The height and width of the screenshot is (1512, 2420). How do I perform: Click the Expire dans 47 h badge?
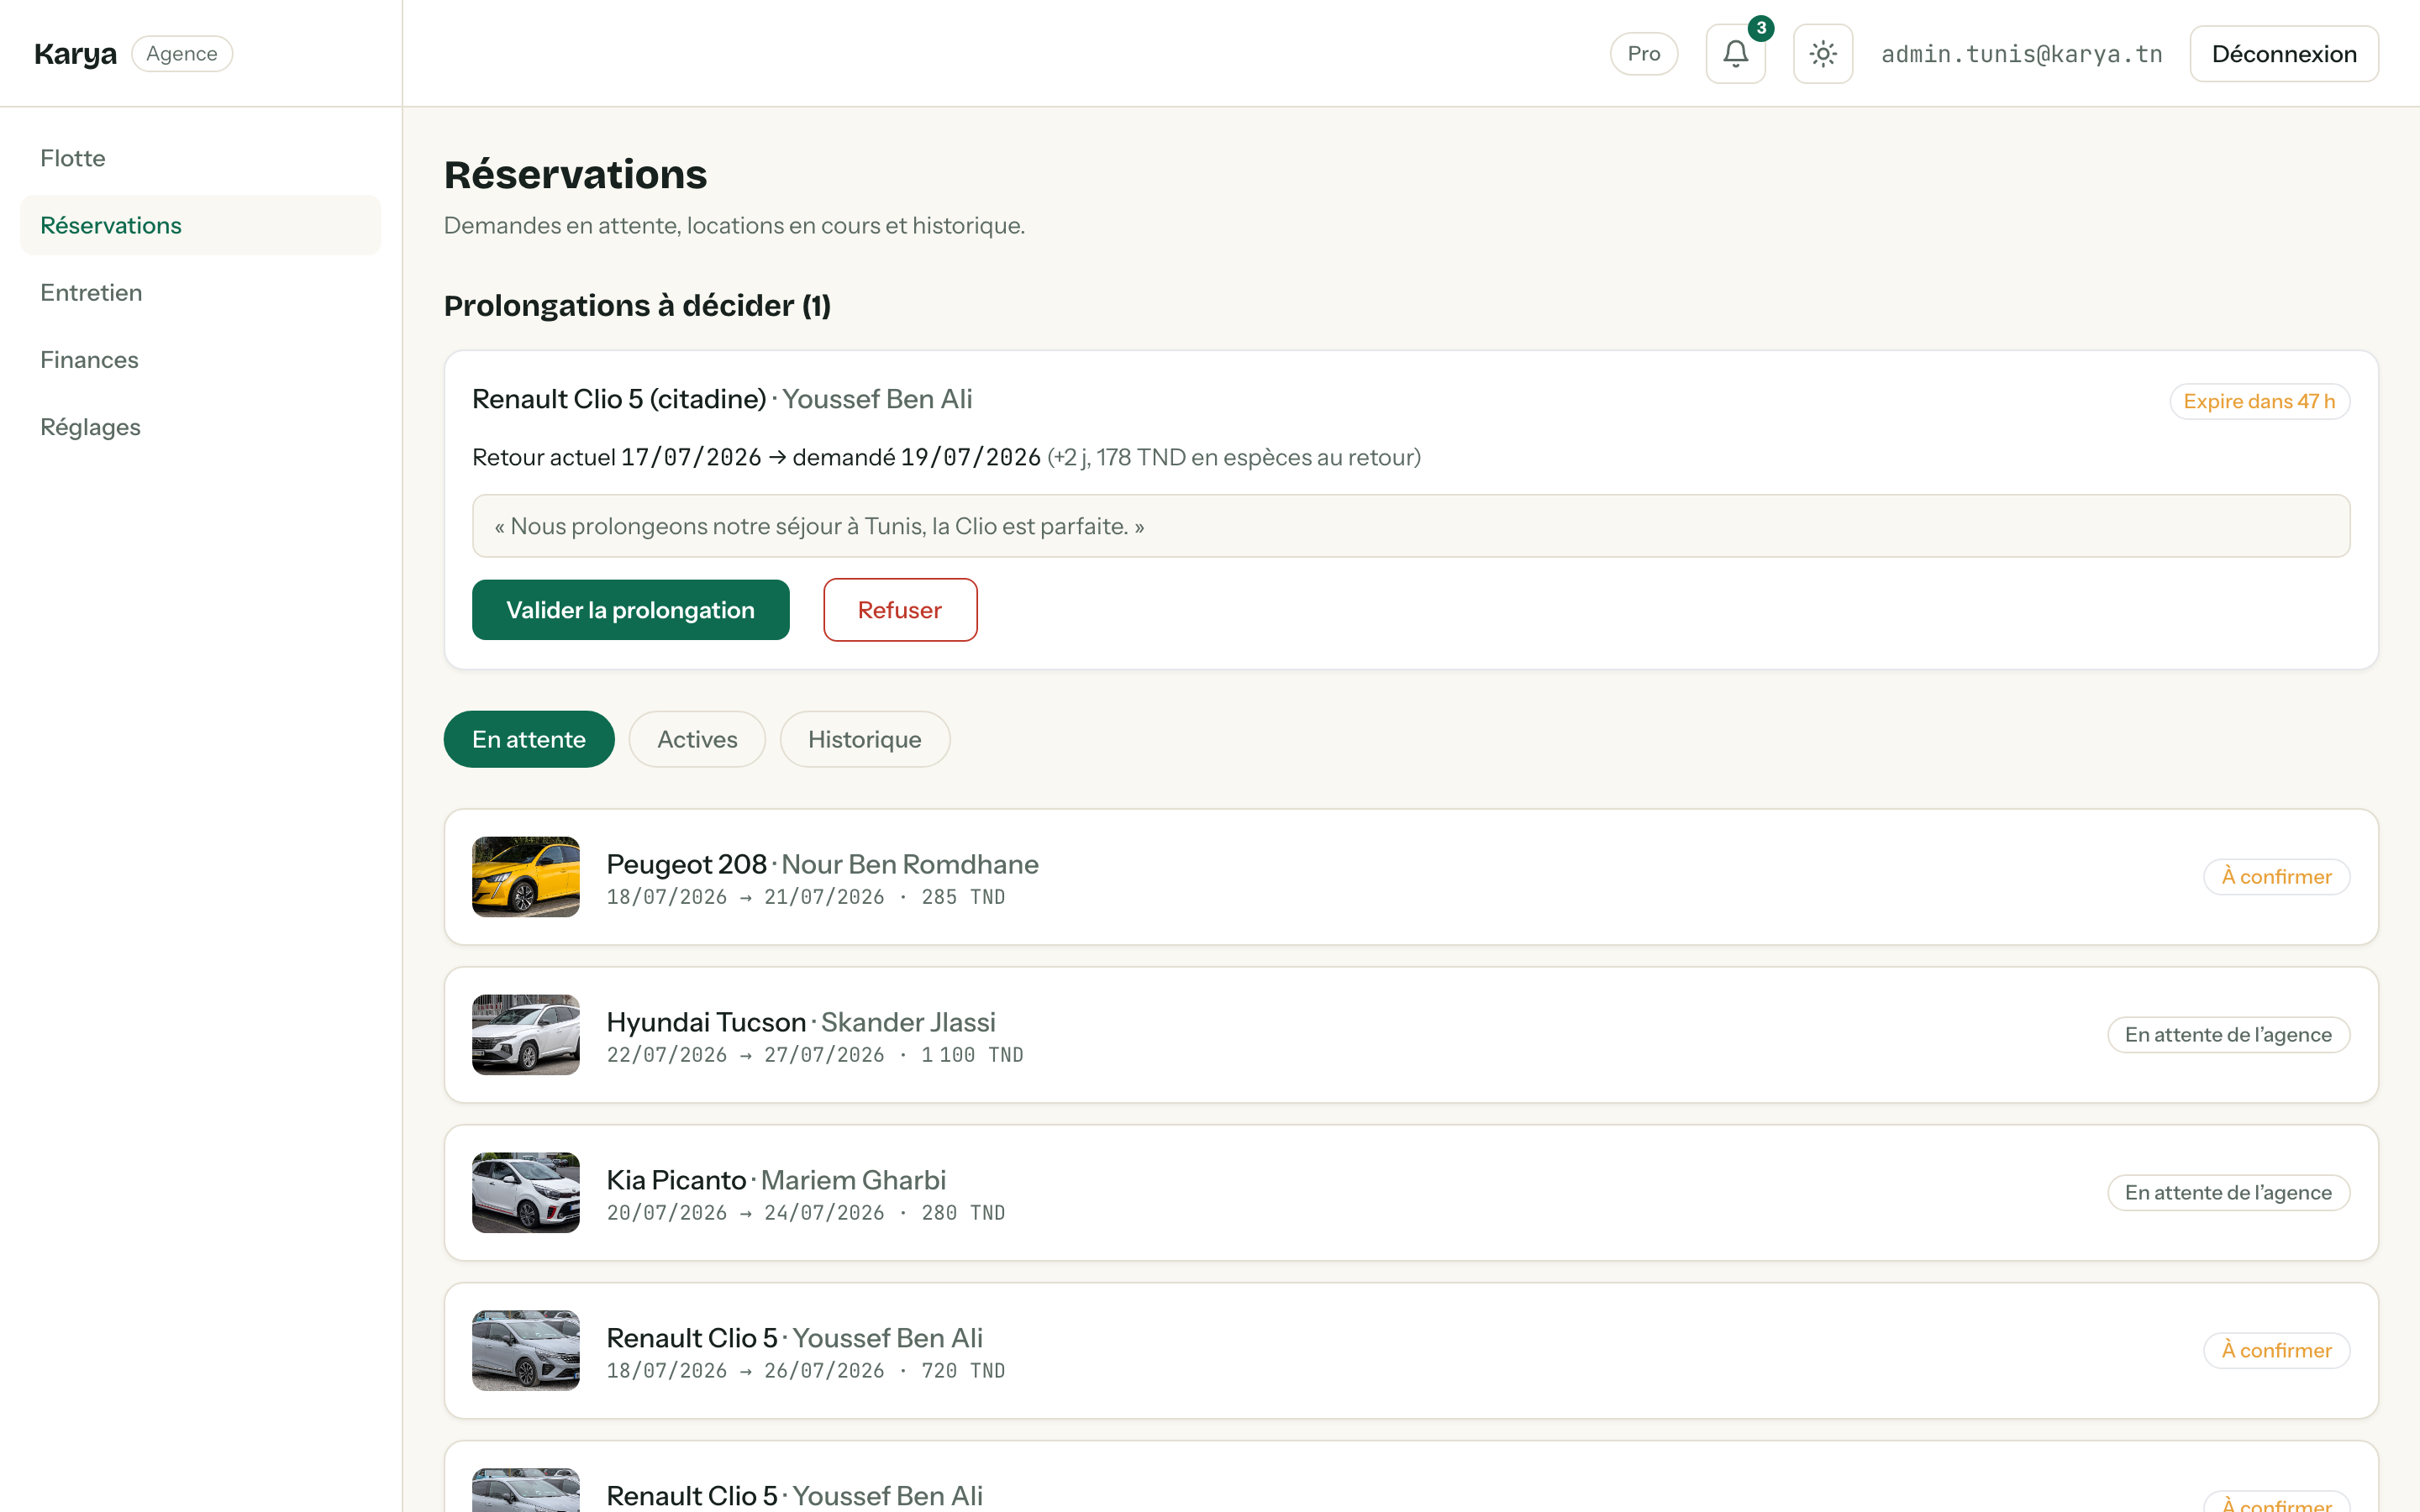pos(2259,401)
